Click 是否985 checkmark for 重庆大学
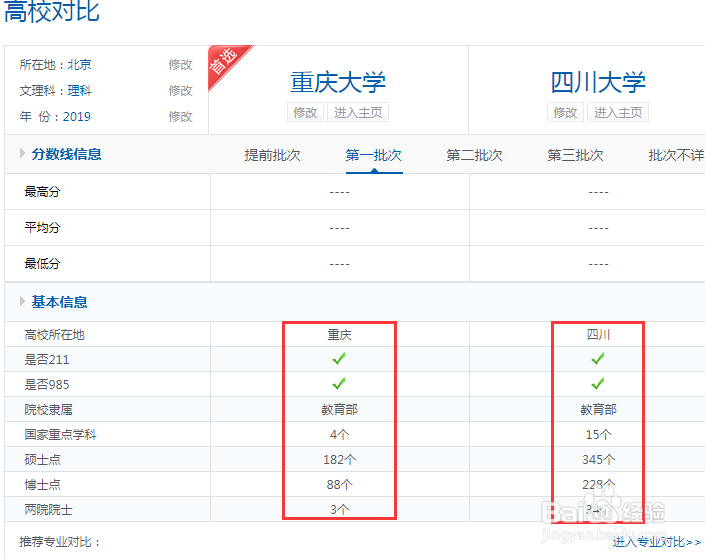 [339, 384]
